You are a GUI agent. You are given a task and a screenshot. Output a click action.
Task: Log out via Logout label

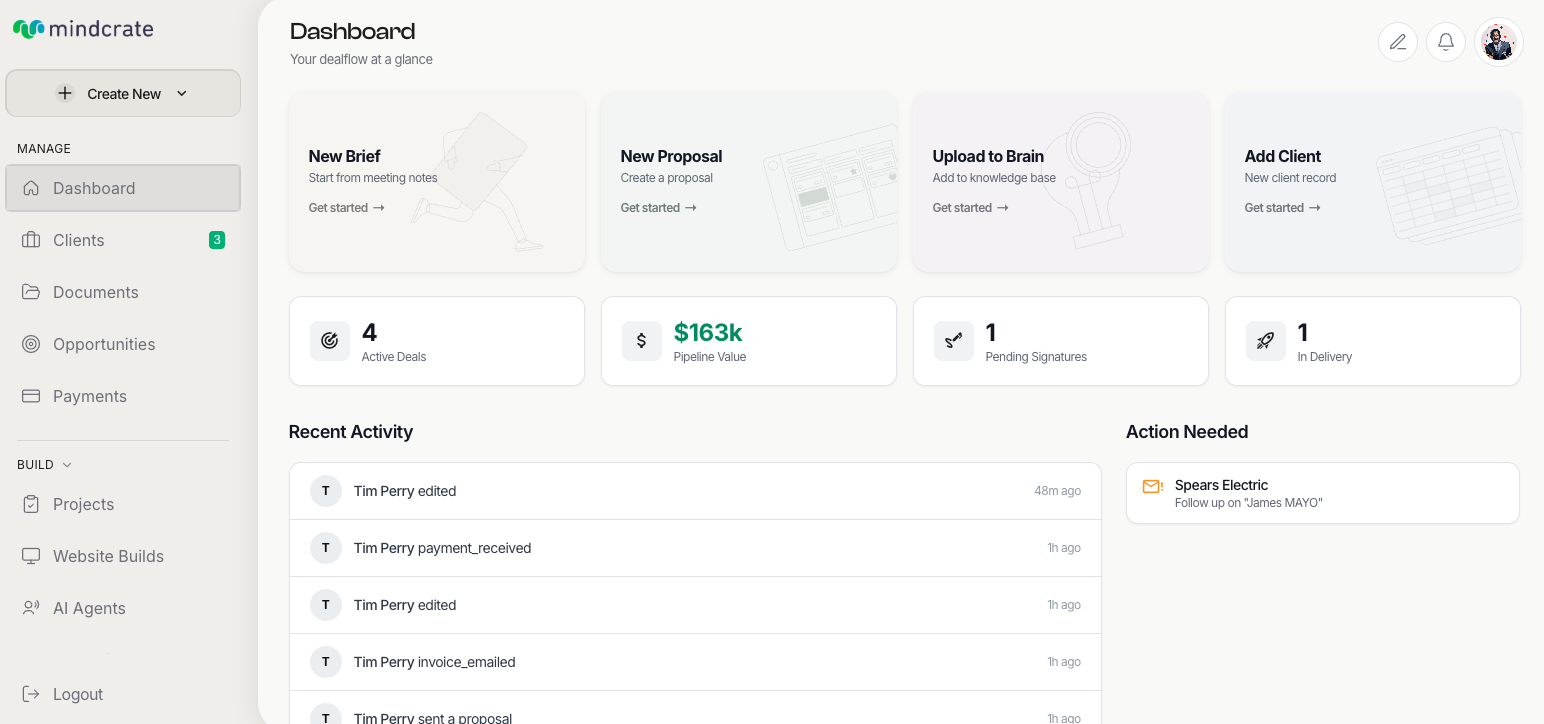click(x=78, y=694)
